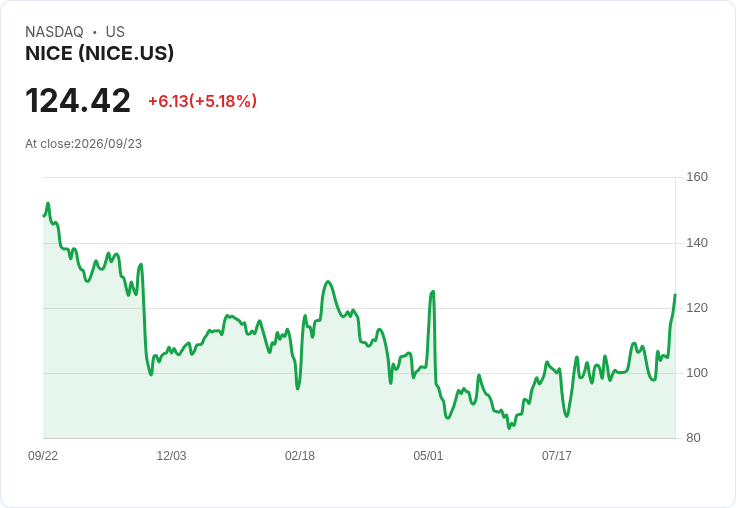This screenshot has width=736, height=508.
Task: Click the NASDAQ exchange label
Action: (54, 32)
